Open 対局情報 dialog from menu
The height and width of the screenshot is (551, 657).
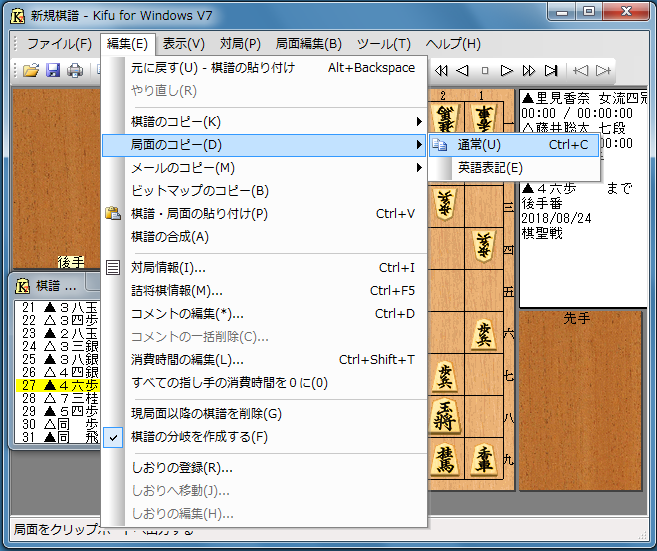(169, 268)
